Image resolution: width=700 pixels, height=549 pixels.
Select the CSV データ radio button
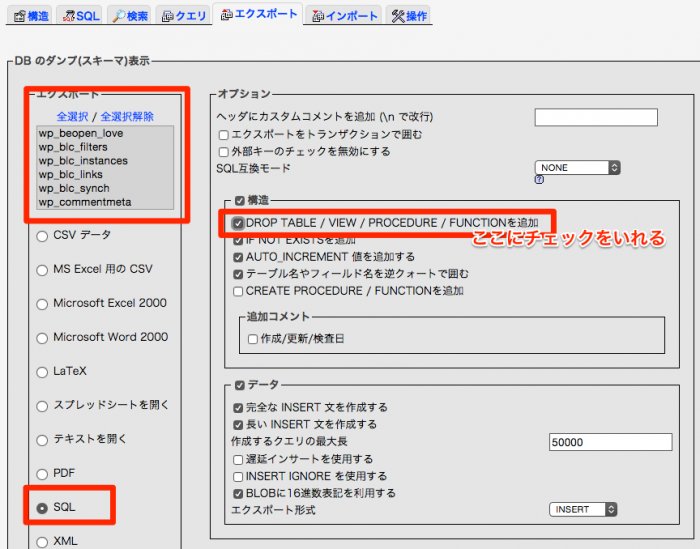pos(42,236)
